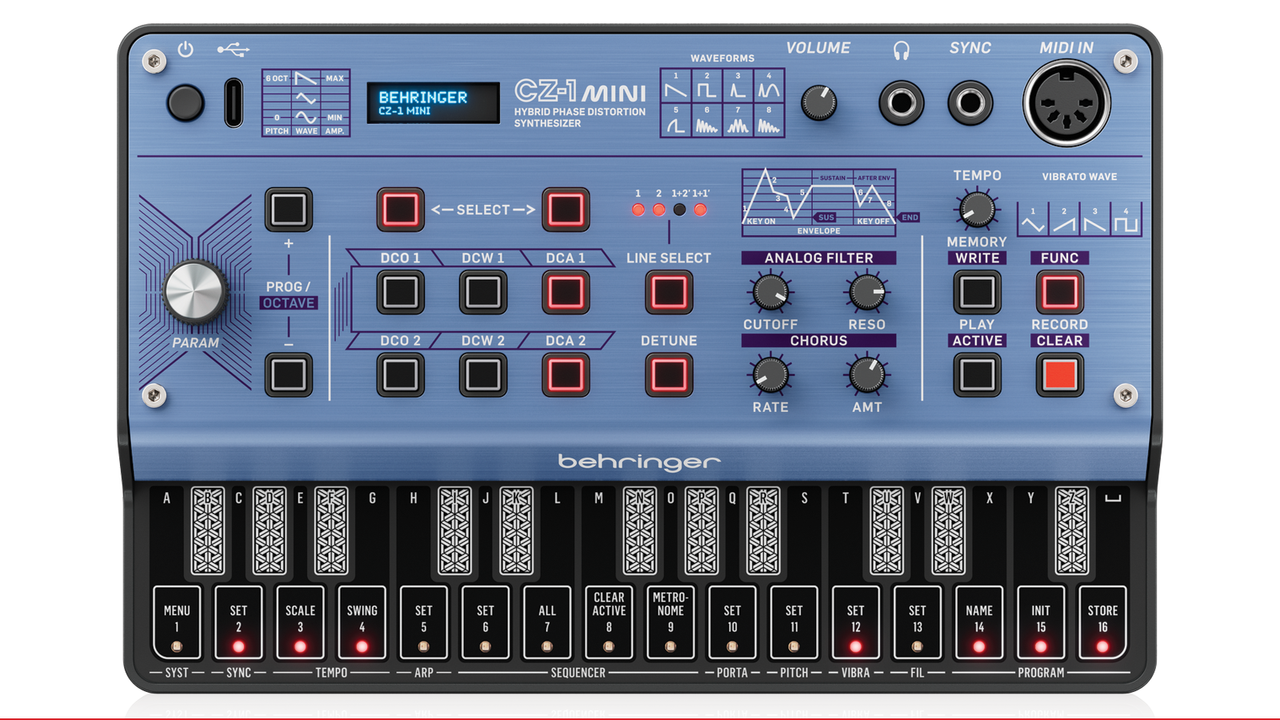The width and height of the screenshot is (1280, 720).
Task: Hit the PROG/OCTAVE minus button
Action: point(288,374)
